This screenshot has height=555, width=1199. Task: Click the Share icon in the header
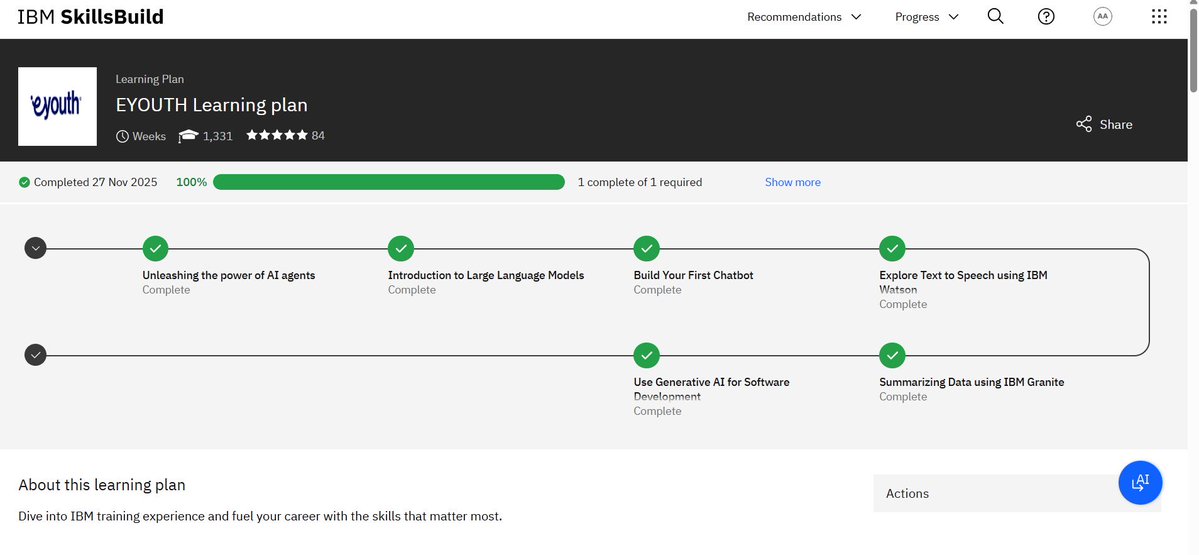pos(1084,124)
